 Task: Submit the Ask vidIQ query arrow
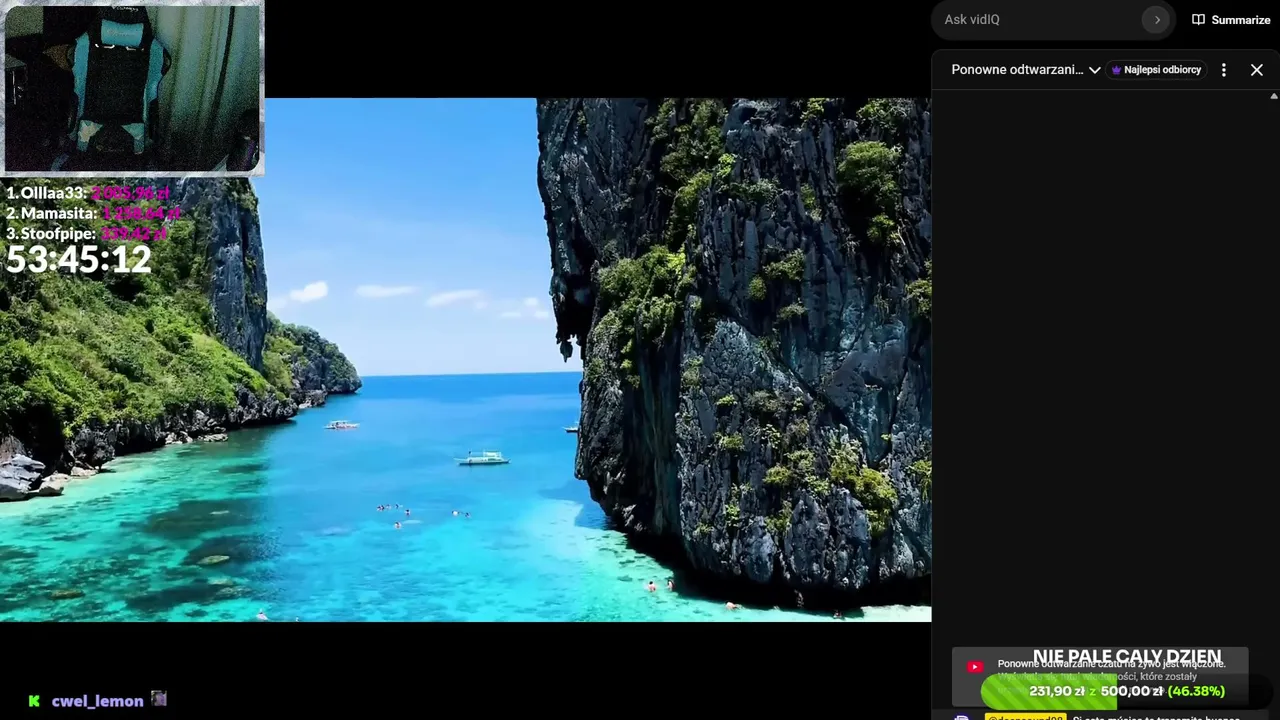1157,20
